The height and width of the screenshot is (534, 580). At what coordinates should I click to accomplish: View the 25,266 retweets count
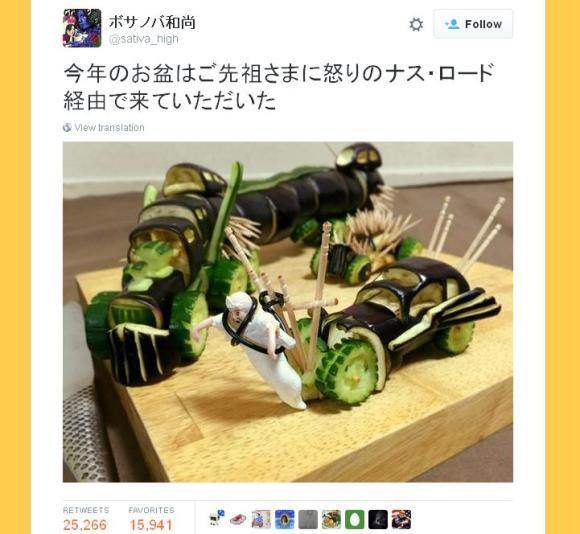[x=85, y=524]
